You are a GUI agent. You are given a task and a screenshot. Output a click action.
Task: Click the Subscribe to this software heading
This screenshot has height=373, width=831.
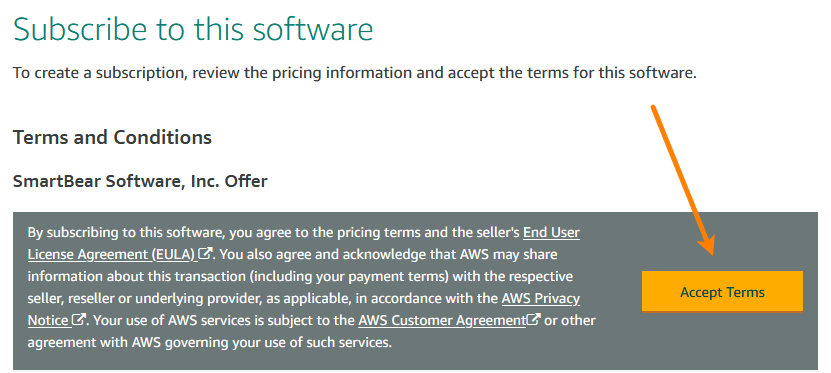coord(193,30)
